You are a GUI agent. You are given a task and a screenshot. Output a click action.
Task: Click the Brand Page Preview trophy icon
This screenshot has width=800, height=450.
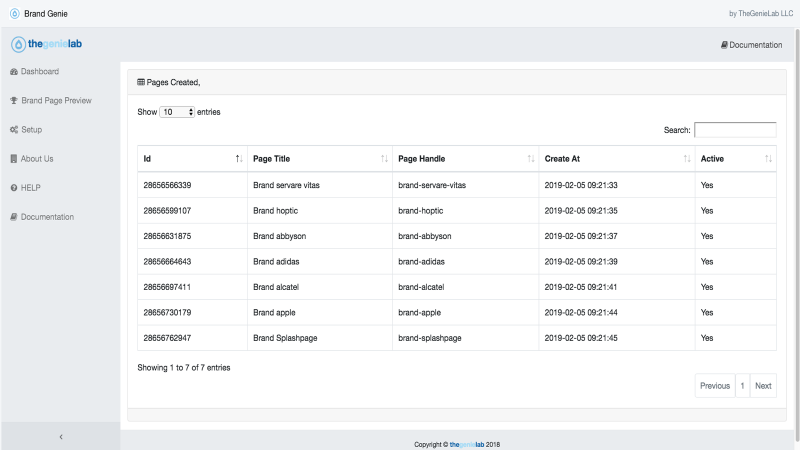(x=14, y=101)
